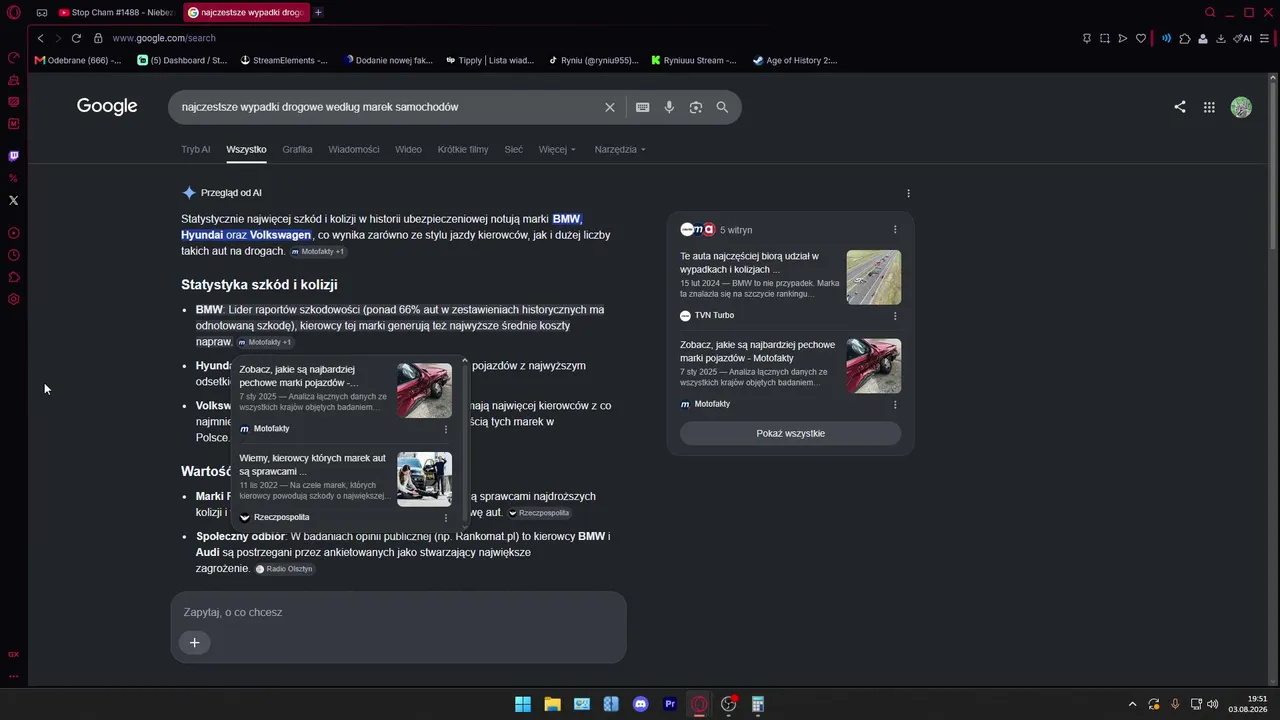Click the site security lock icon
The height and width of the screenshot is (720, 1280).
click(98, 38)
